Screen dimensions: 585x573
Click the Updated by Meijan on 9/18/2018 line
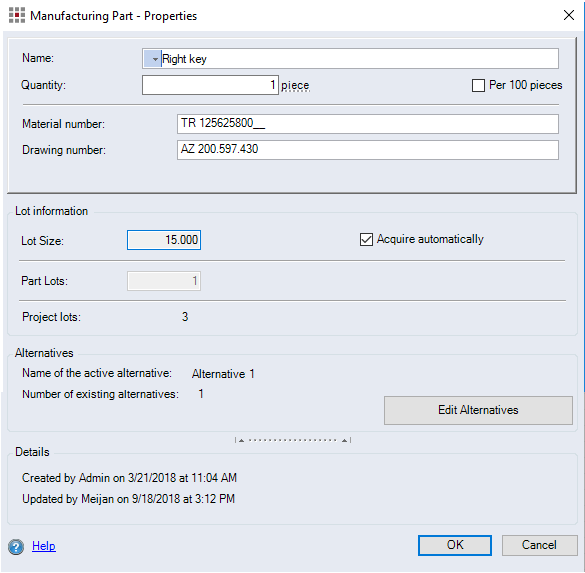pyautogui.click(x=128, y=499)
